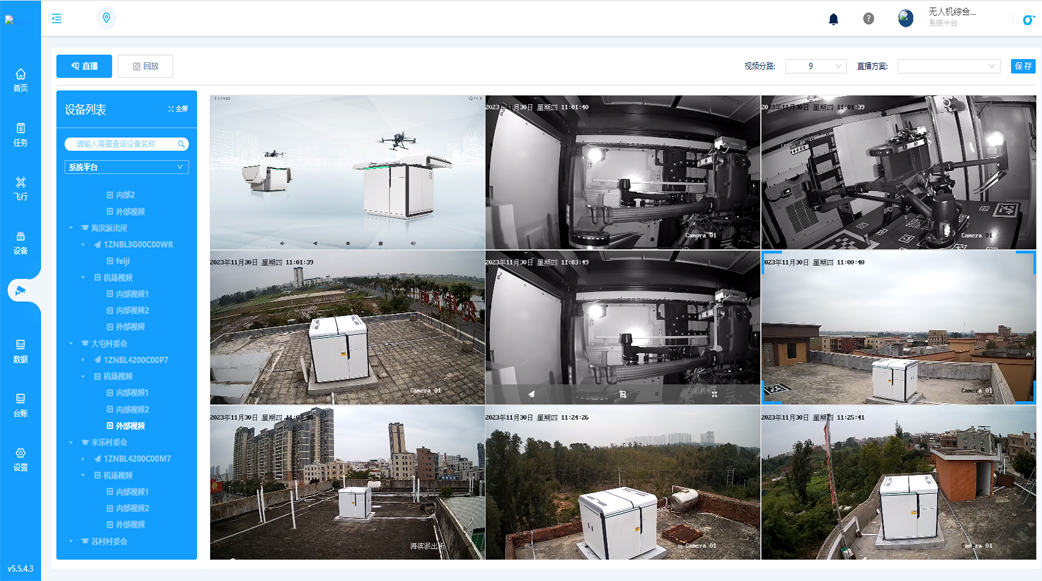Click the 保存 (Save) button
The height and width of the screenshot is (581, 1042).
point(1023,66)
